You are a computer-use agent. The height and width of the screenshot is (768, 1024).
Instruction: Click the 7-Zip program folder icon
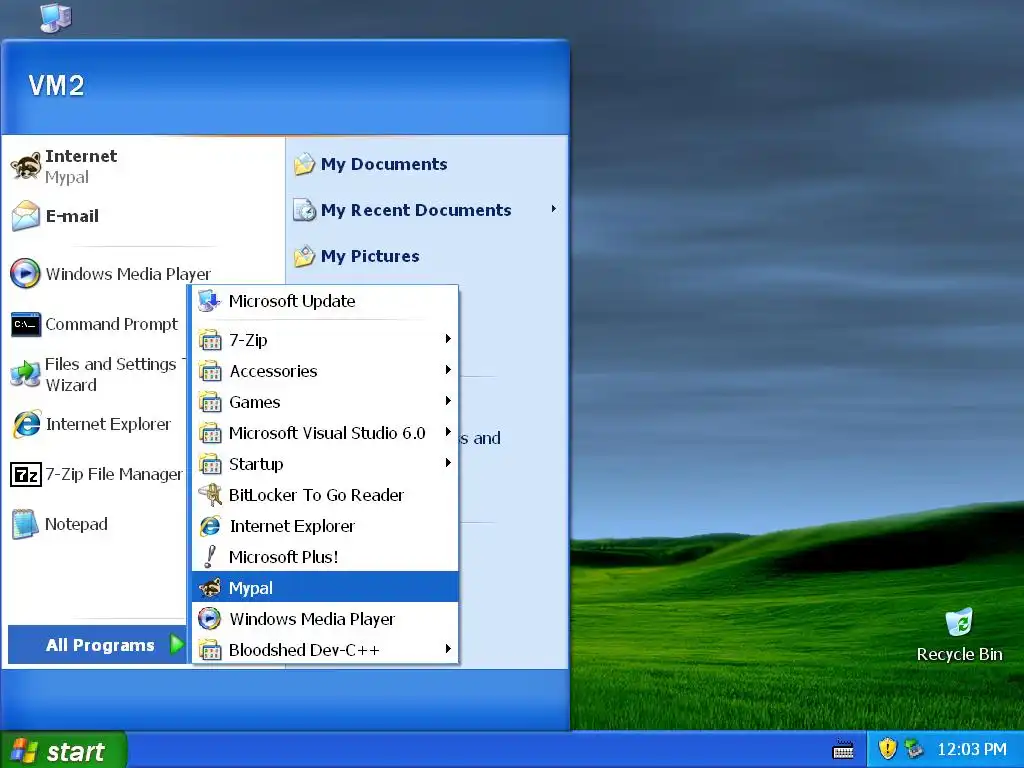coord(210,340)
